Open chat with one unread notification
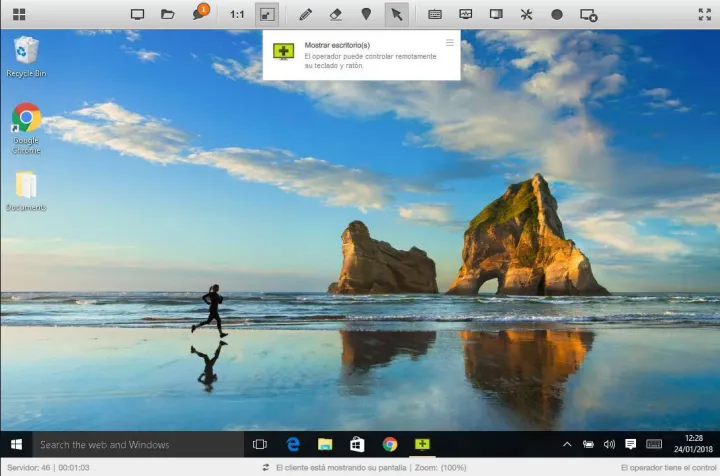Image resolution: width=720 pixels, height=476 pixels. (x=198, y=15)
